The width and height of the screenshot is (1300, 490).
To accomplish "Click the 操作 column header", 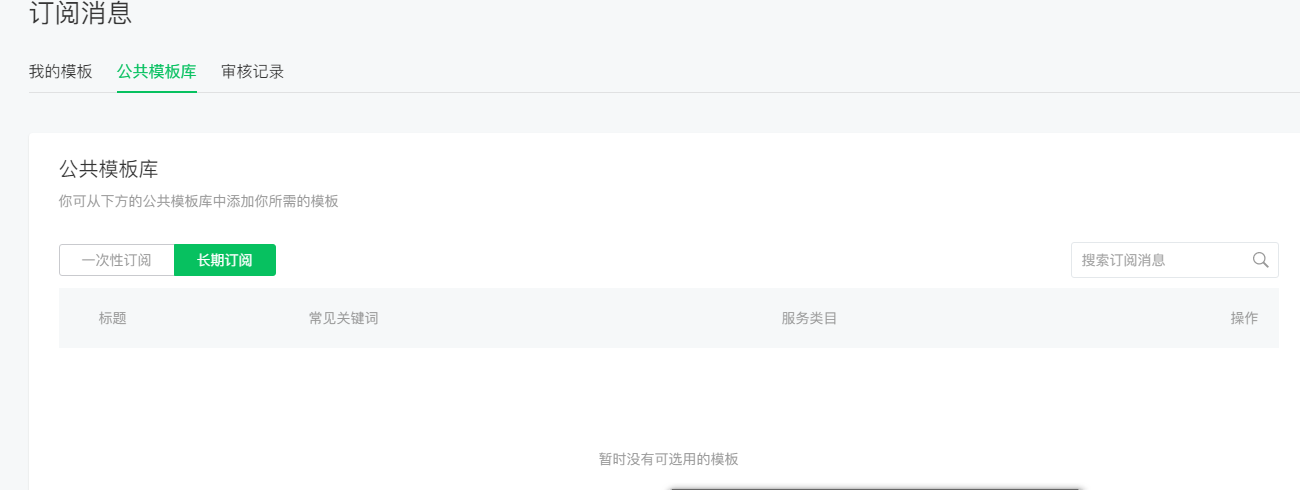I will (1244, 318).
